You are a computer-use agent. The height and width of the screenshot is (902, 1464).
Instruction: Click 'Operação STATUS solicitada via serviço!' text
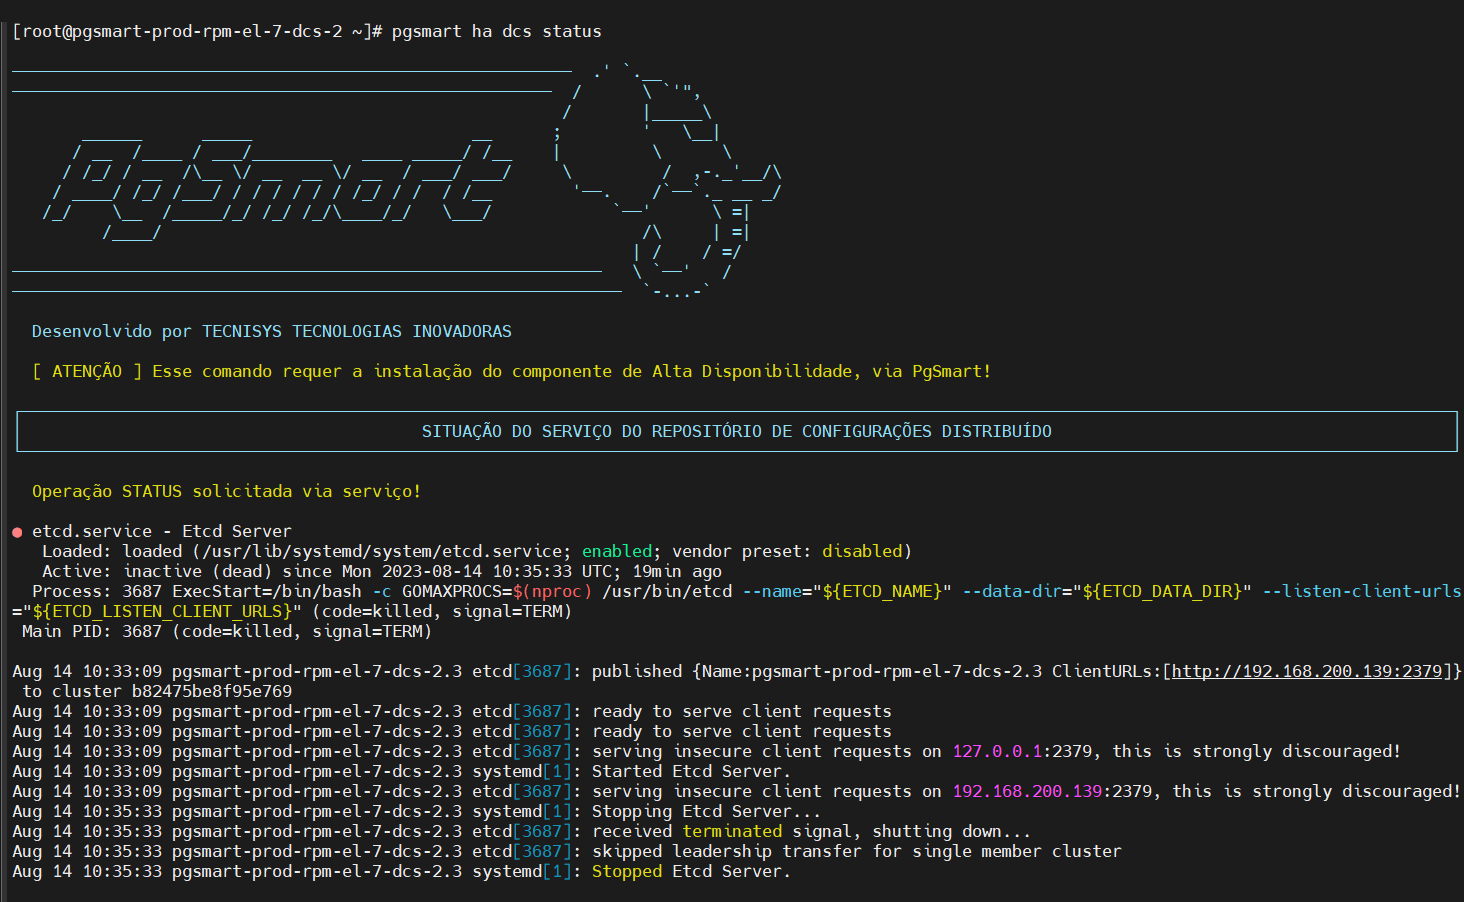(226, 491)
